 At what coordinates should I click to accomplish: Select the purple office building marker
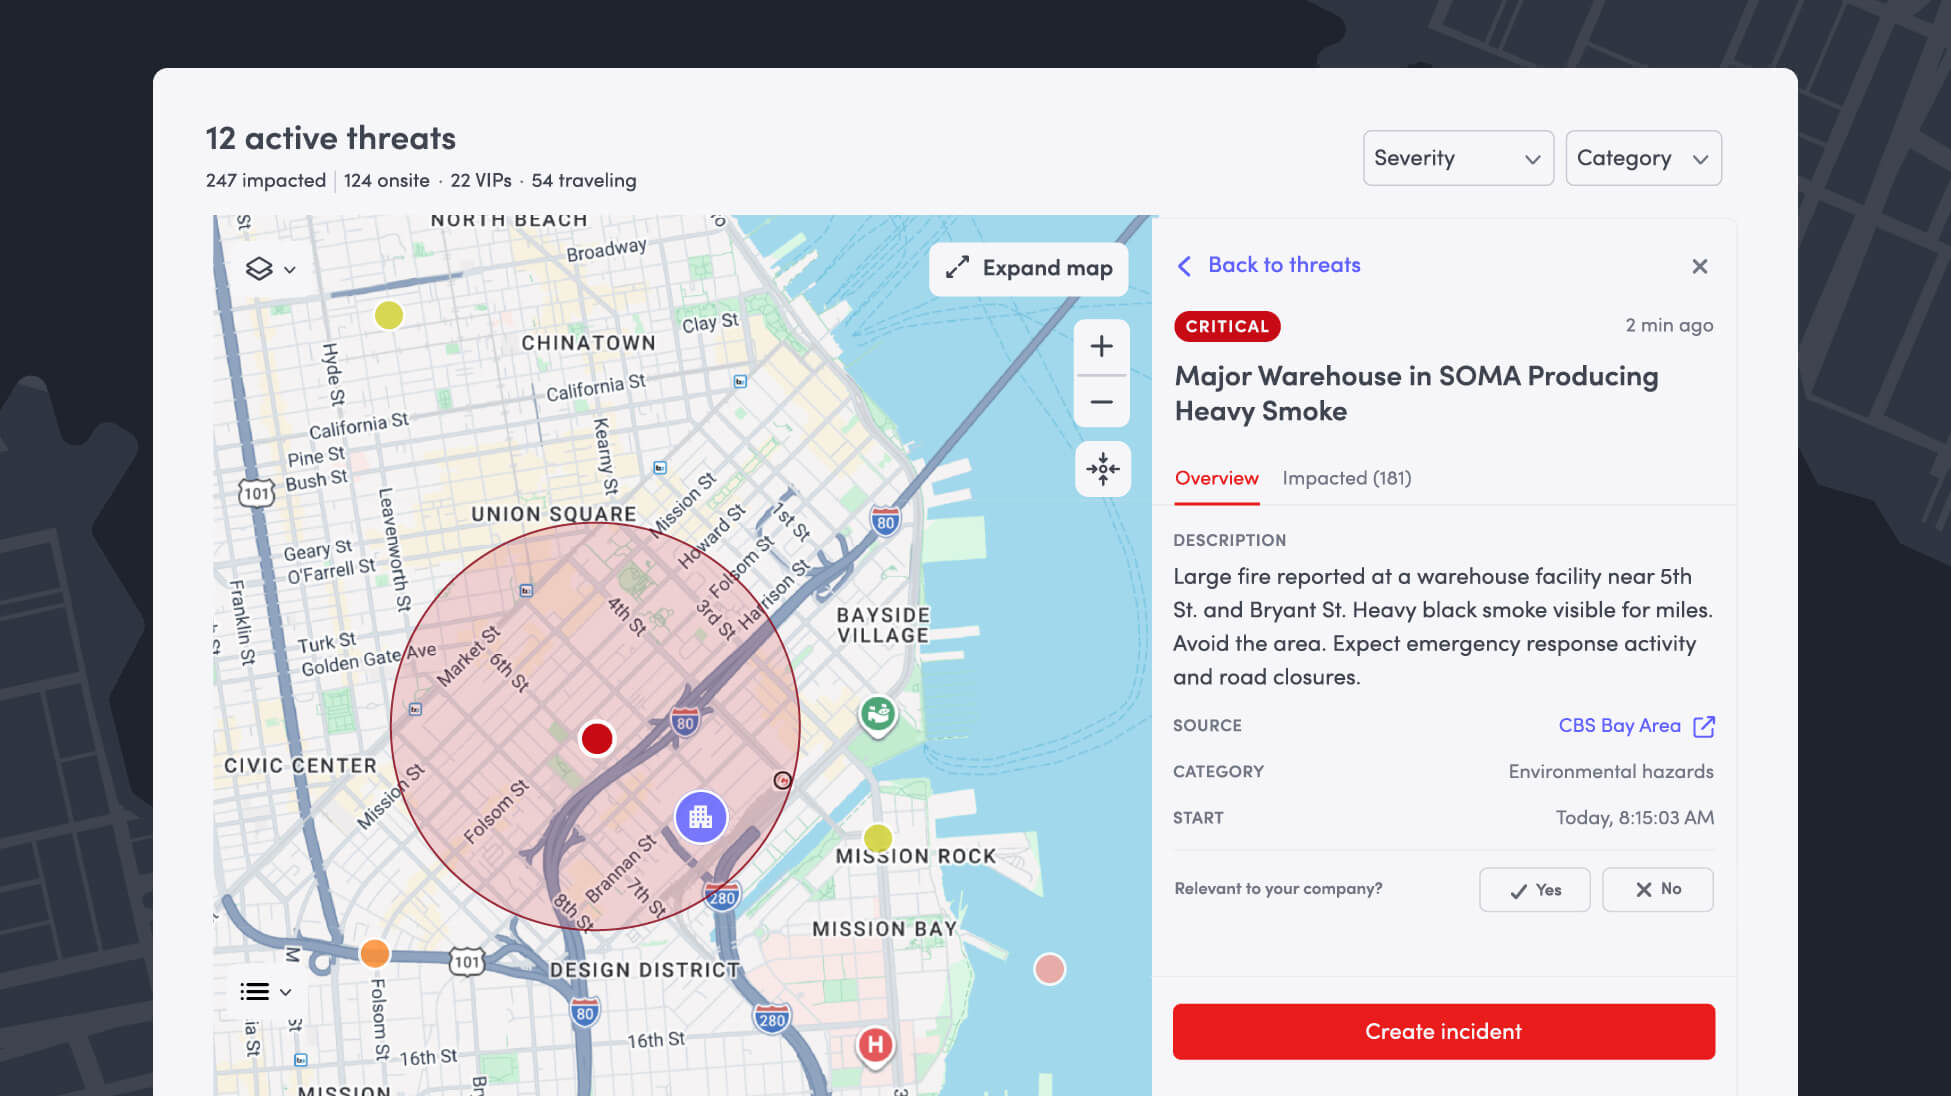pos(701,817)
